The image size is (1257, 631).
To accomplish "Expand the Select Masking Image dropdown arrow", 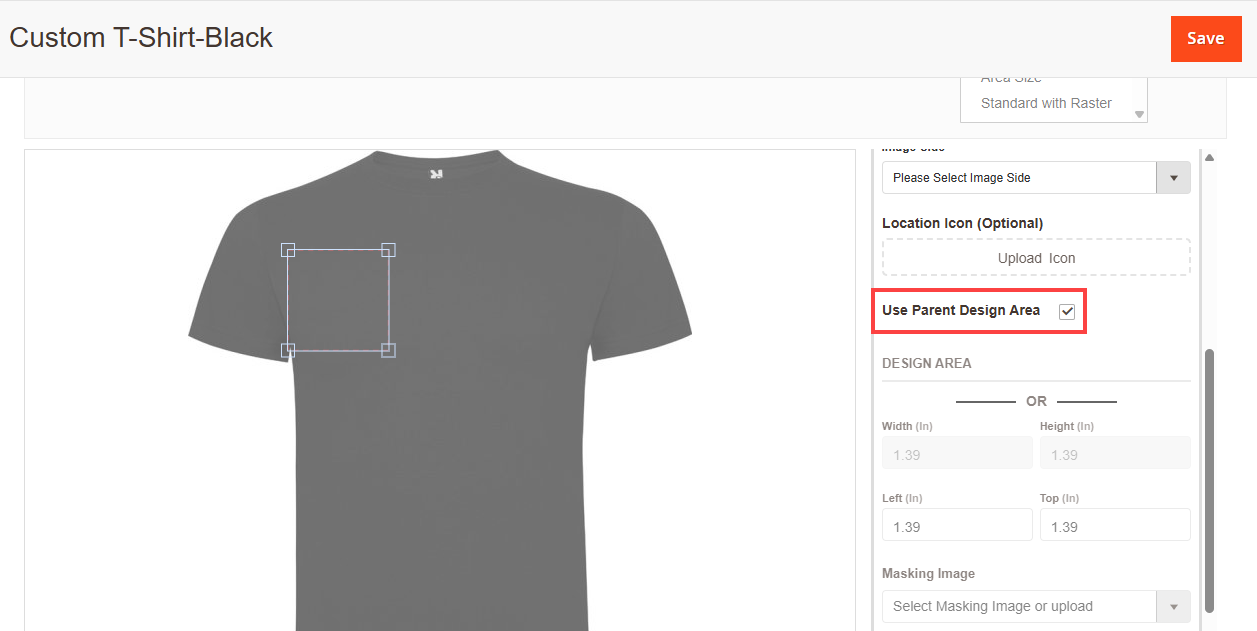I will 1173,607.
